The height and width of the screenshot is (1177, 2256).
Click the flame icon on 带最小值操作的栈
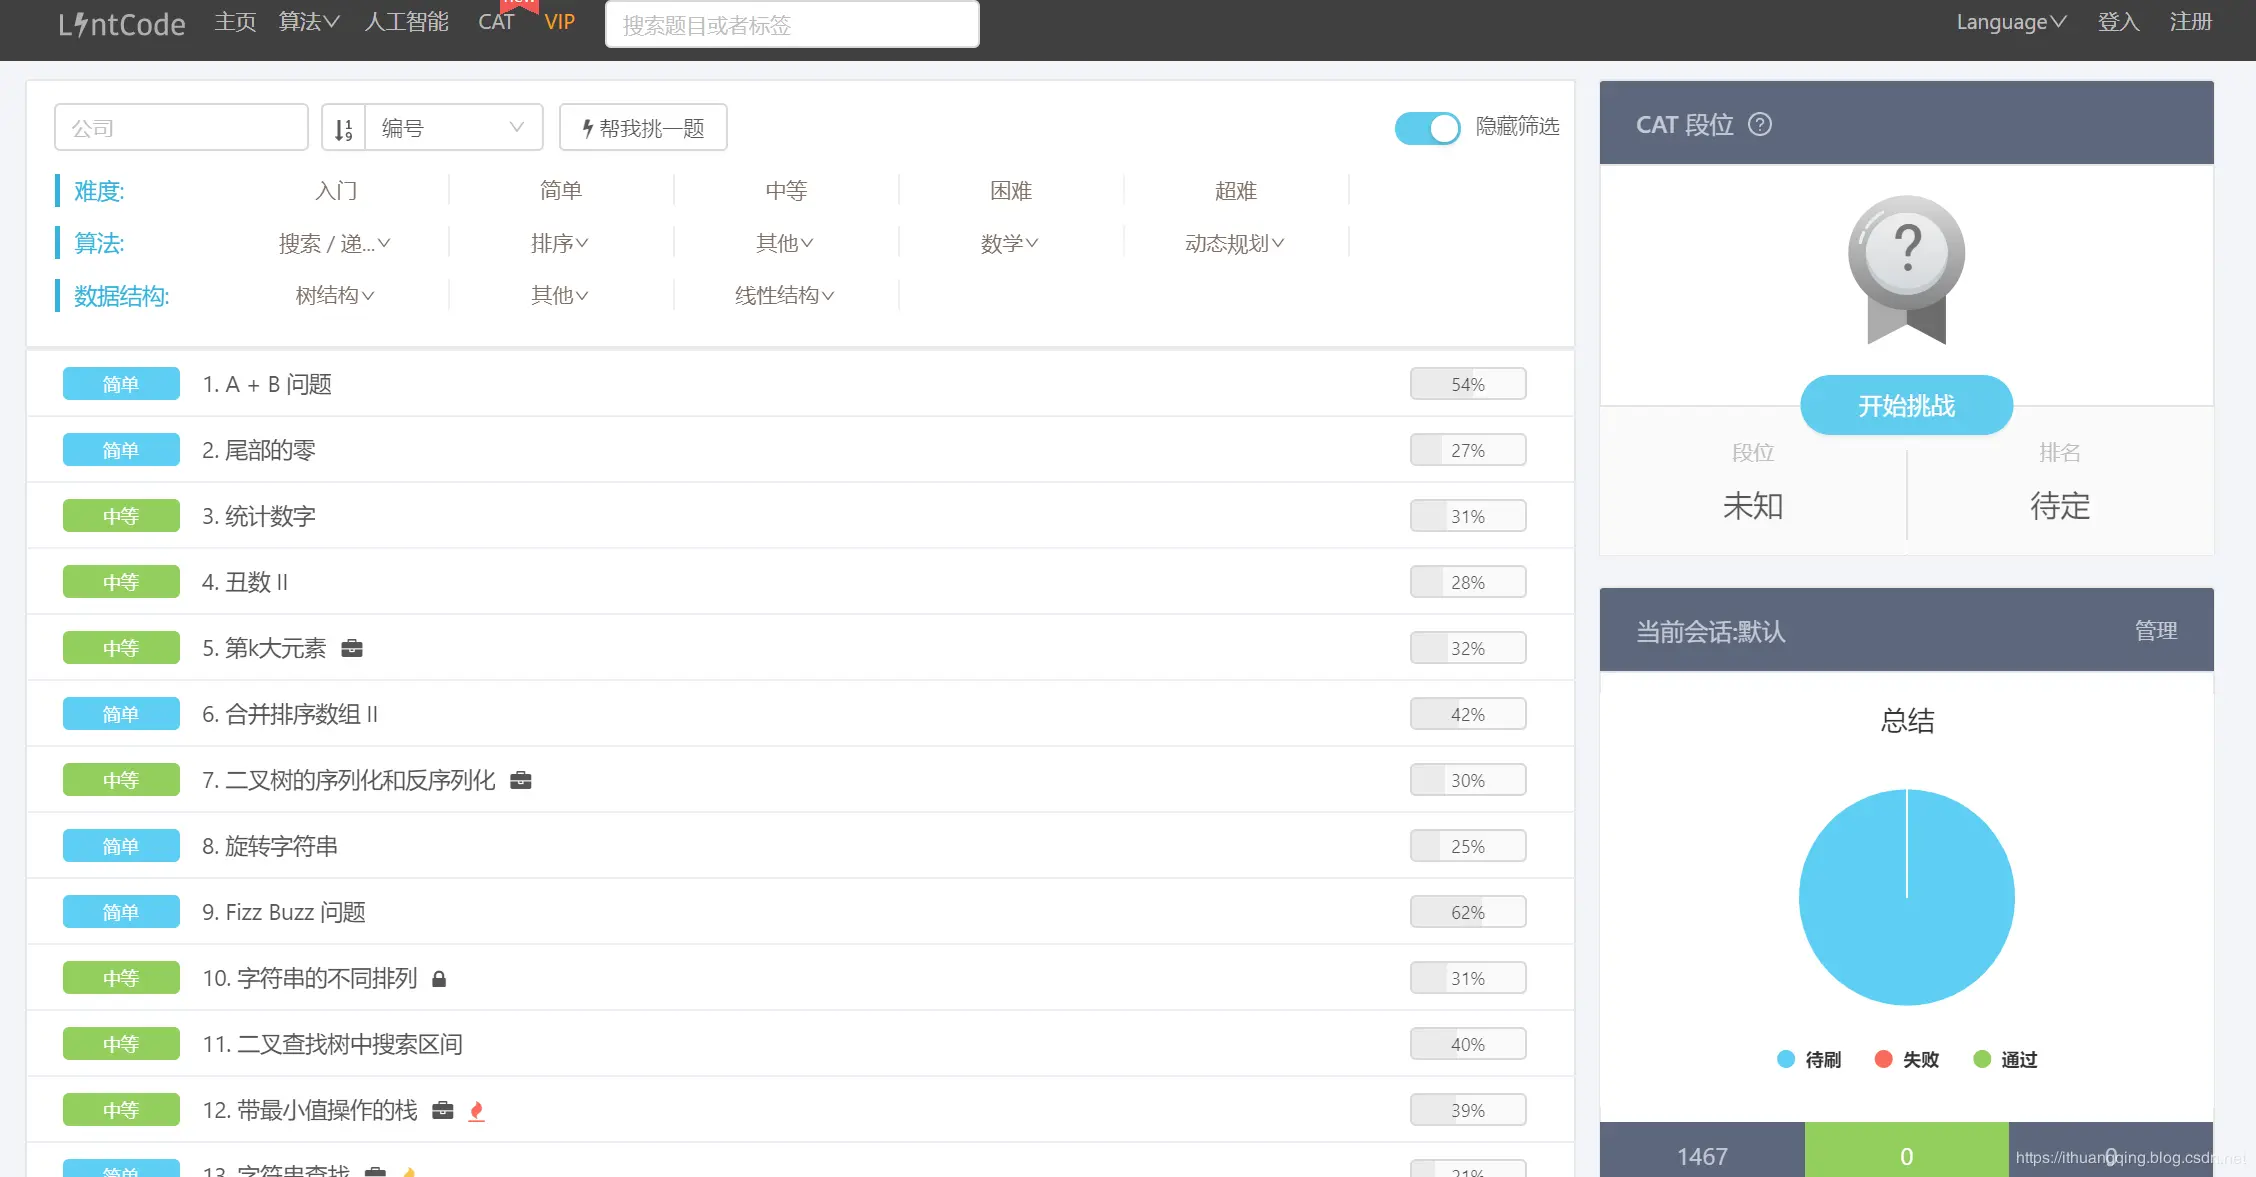tap(476, 1111)
